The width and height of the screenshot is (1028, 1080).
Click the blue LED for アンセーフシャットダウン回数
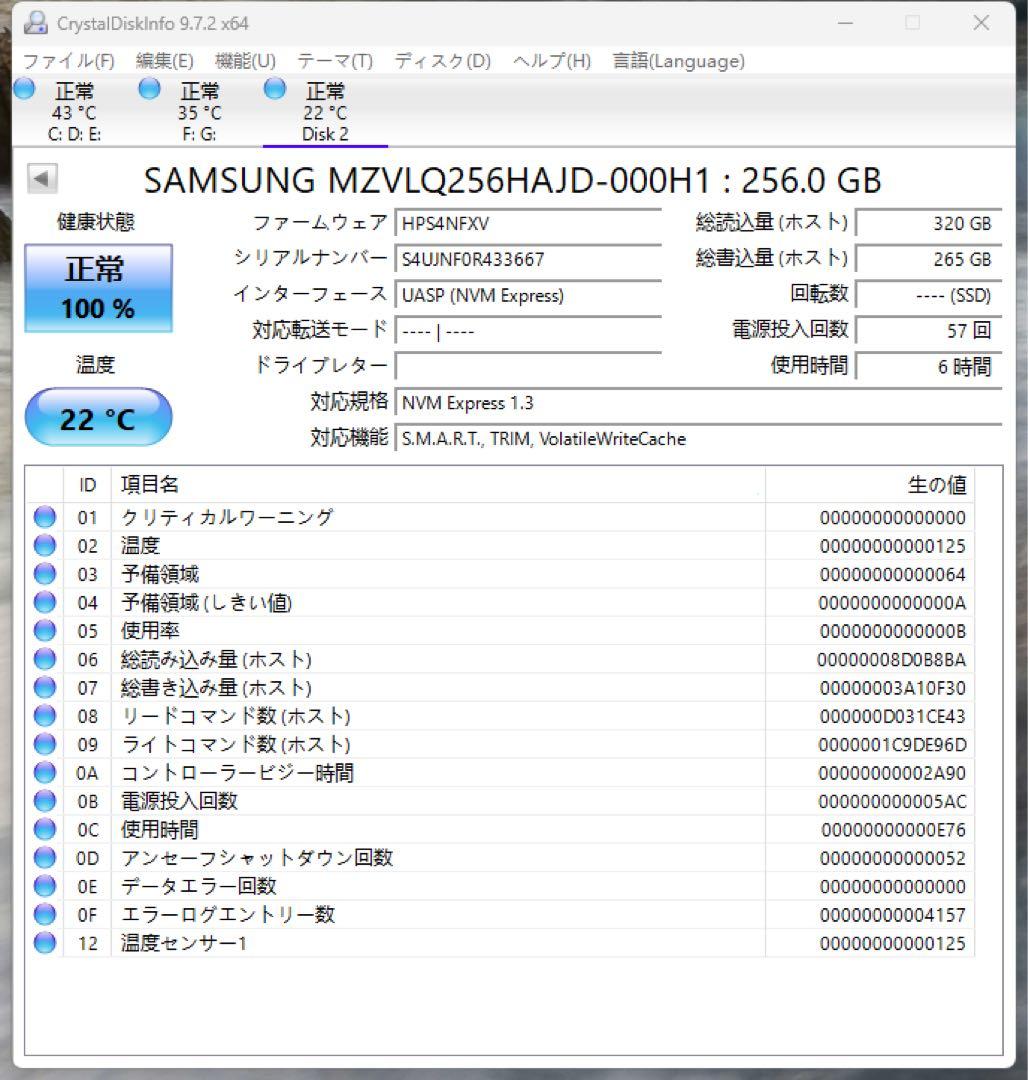(44, 857)
